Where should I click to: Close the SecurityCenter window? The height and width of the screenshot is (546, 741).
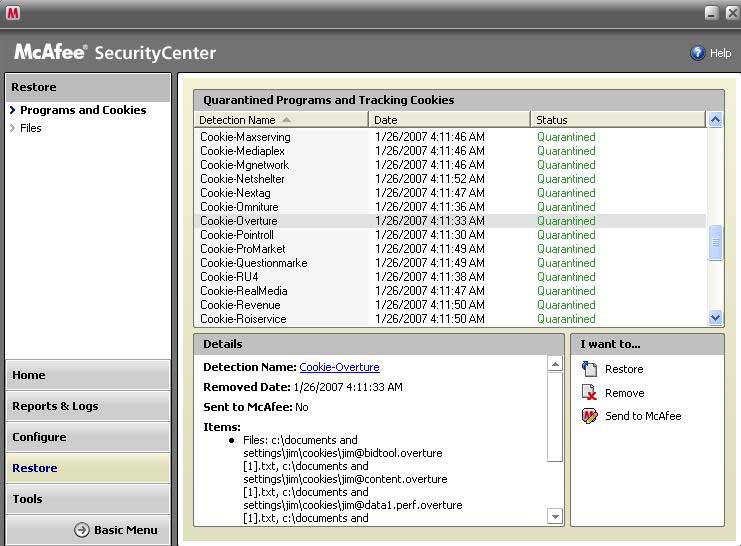pyautogui.click(x=732, y=13)
